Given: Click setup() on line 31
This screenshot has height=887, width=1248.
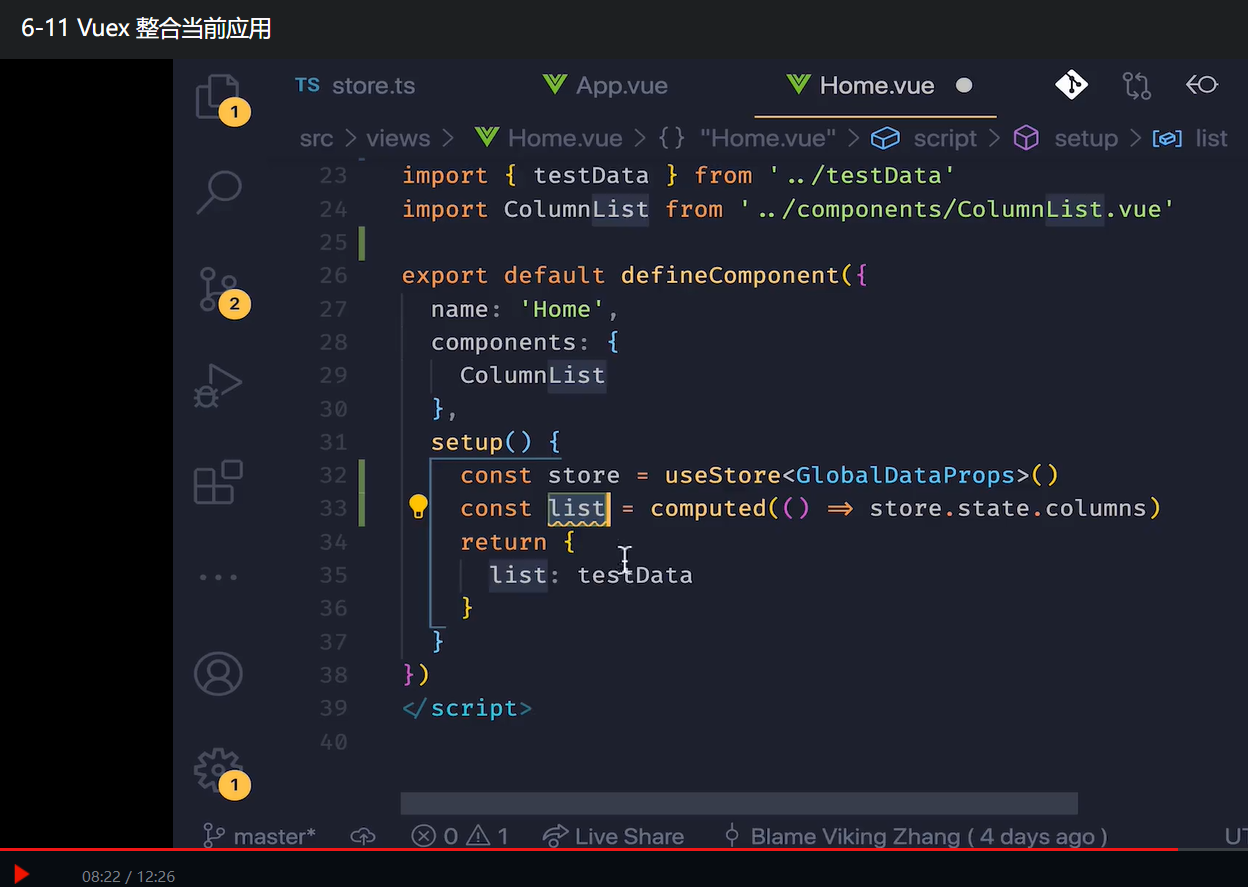Looking at the screenshot, I should pos(482,442).
